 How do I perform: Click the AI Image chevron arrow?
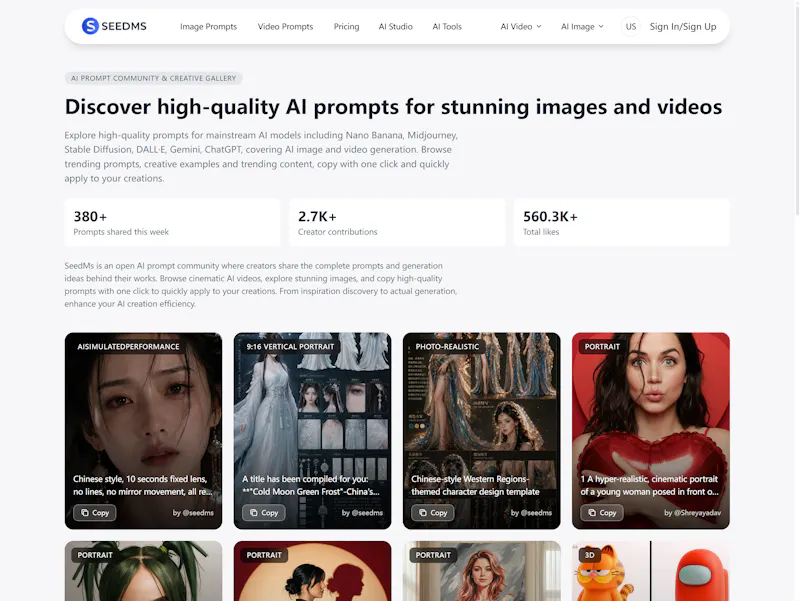[601, 27]
